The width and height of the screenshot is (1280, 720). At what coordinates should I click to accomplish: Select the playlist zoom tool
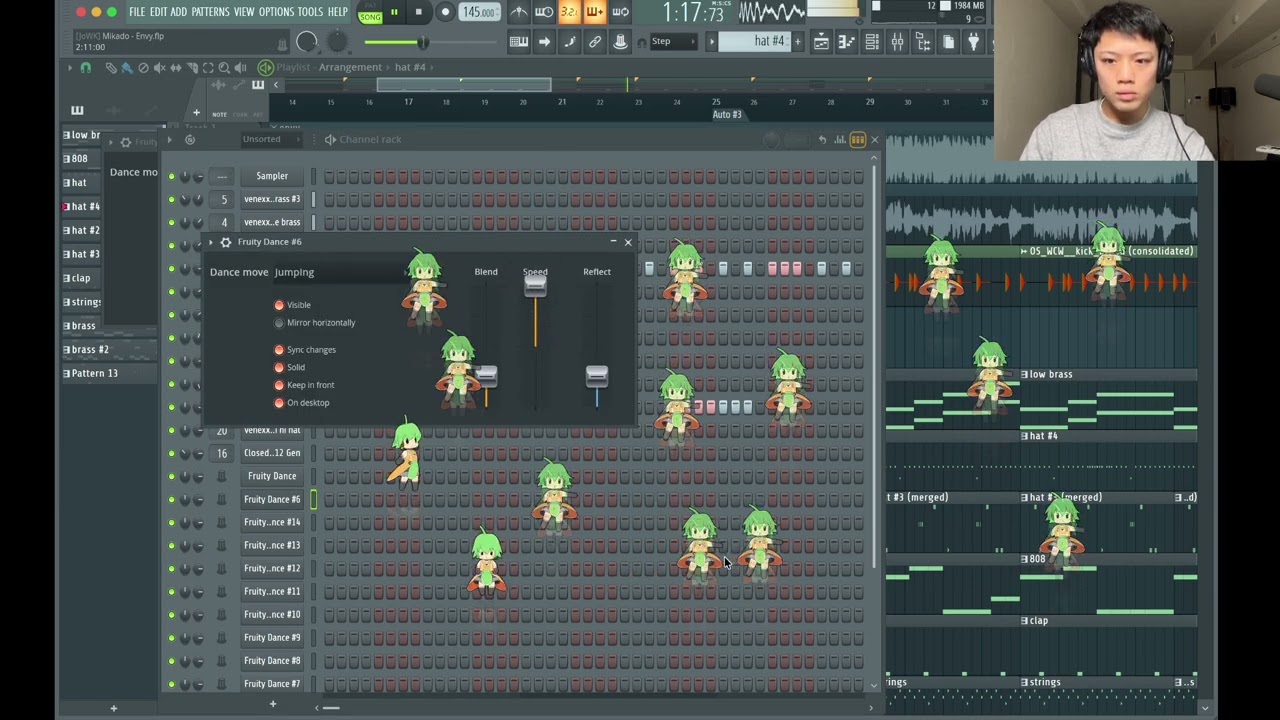click(224, 68)
